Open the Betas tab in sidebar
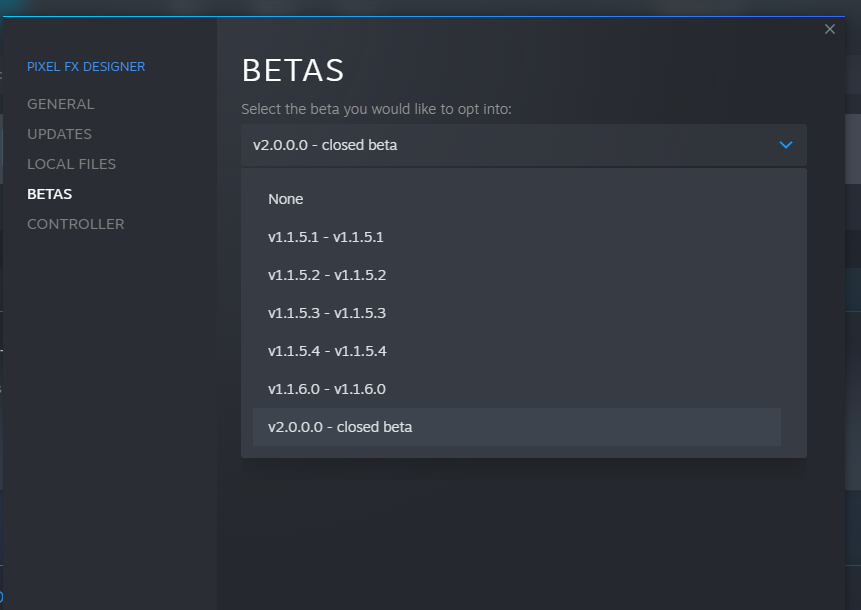The image size is (861, 610). (49, 194)
